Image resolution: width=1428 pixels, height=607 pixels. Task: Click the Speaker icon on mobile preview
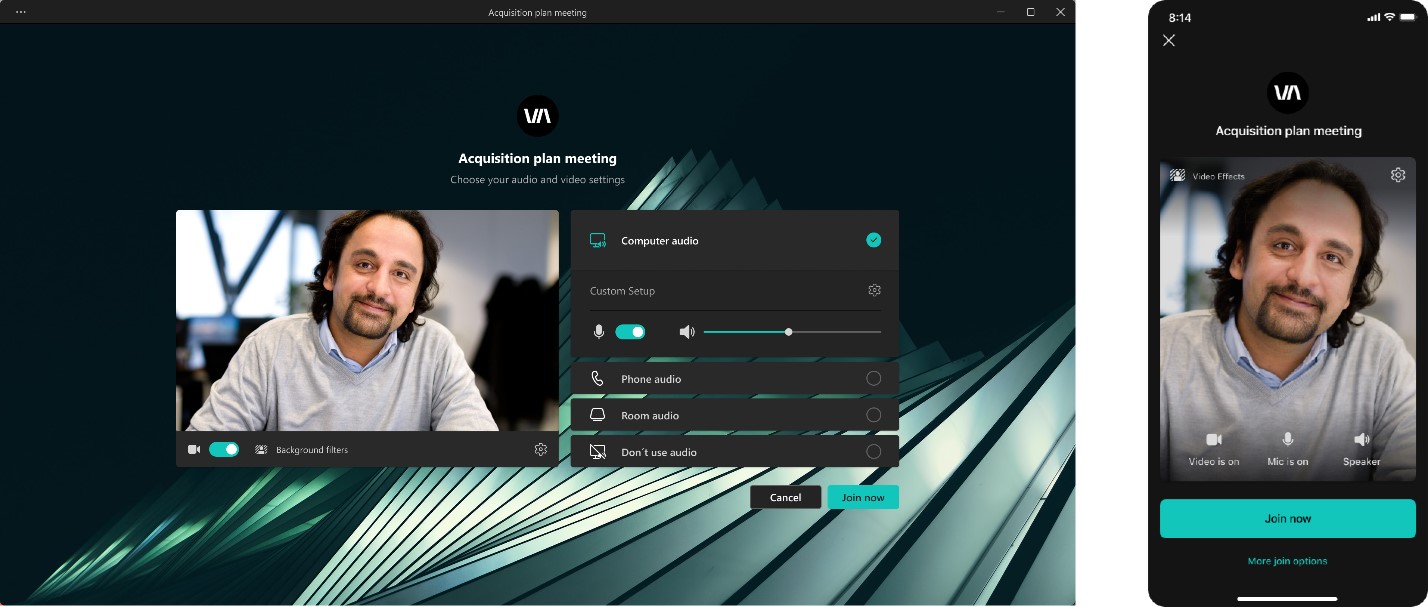coord(1362,439)
